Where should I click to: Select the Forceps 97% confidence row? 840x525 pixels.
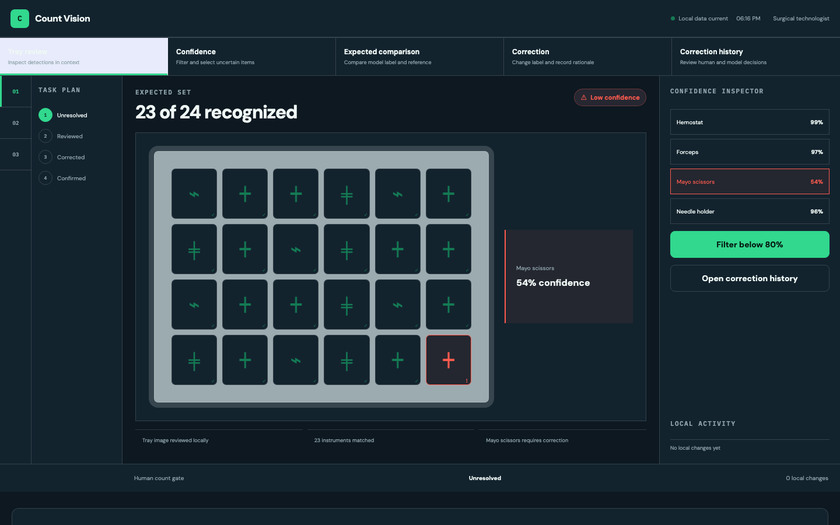pos(749,152)
